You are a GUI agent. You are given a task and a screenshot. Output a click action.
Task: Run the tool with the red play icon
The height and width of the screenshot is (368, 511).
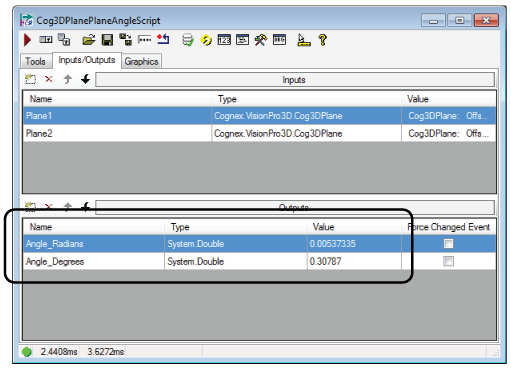(x=27, y=40)
